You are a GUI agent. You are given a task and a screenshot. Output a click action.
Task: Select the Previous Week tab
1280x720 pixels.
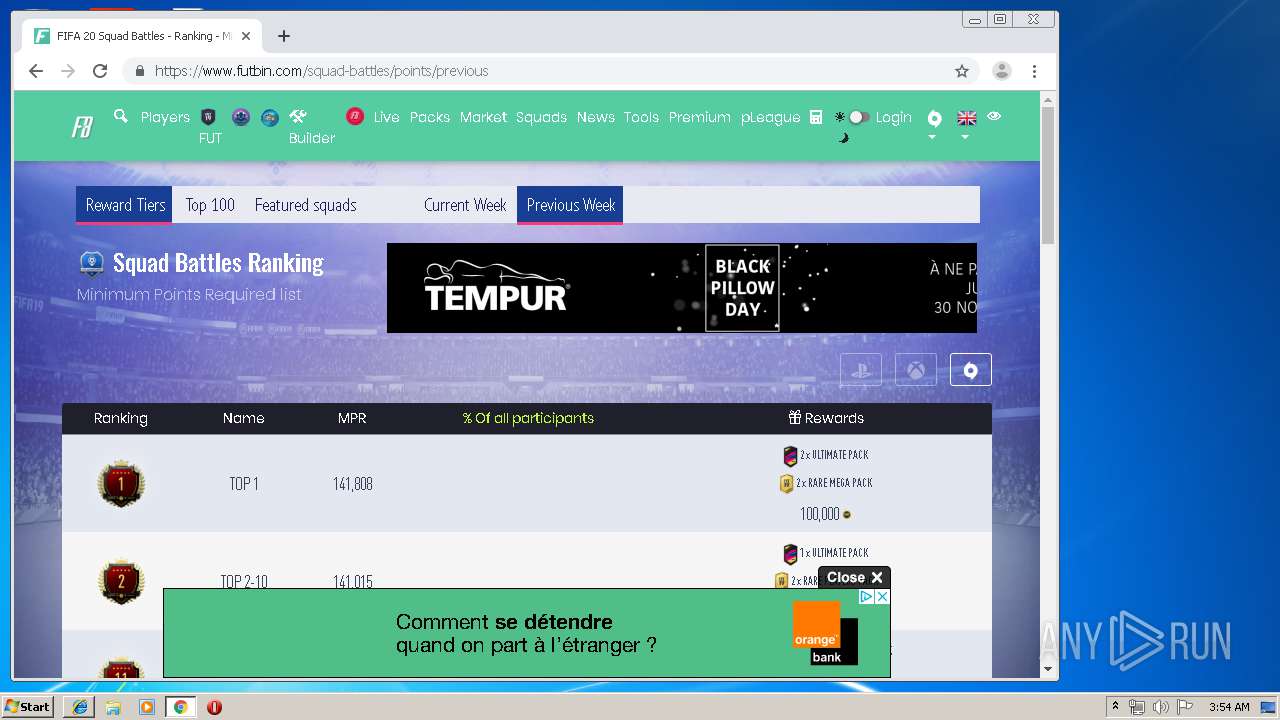click(570, 205)
